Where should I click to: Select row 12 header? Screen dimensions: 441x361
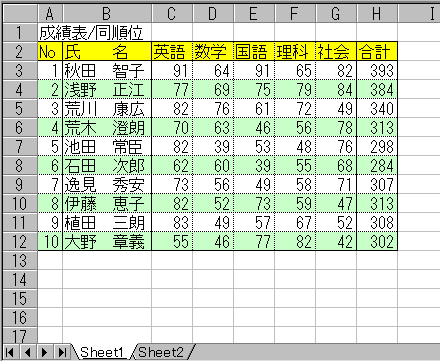(x=19, y=241)
